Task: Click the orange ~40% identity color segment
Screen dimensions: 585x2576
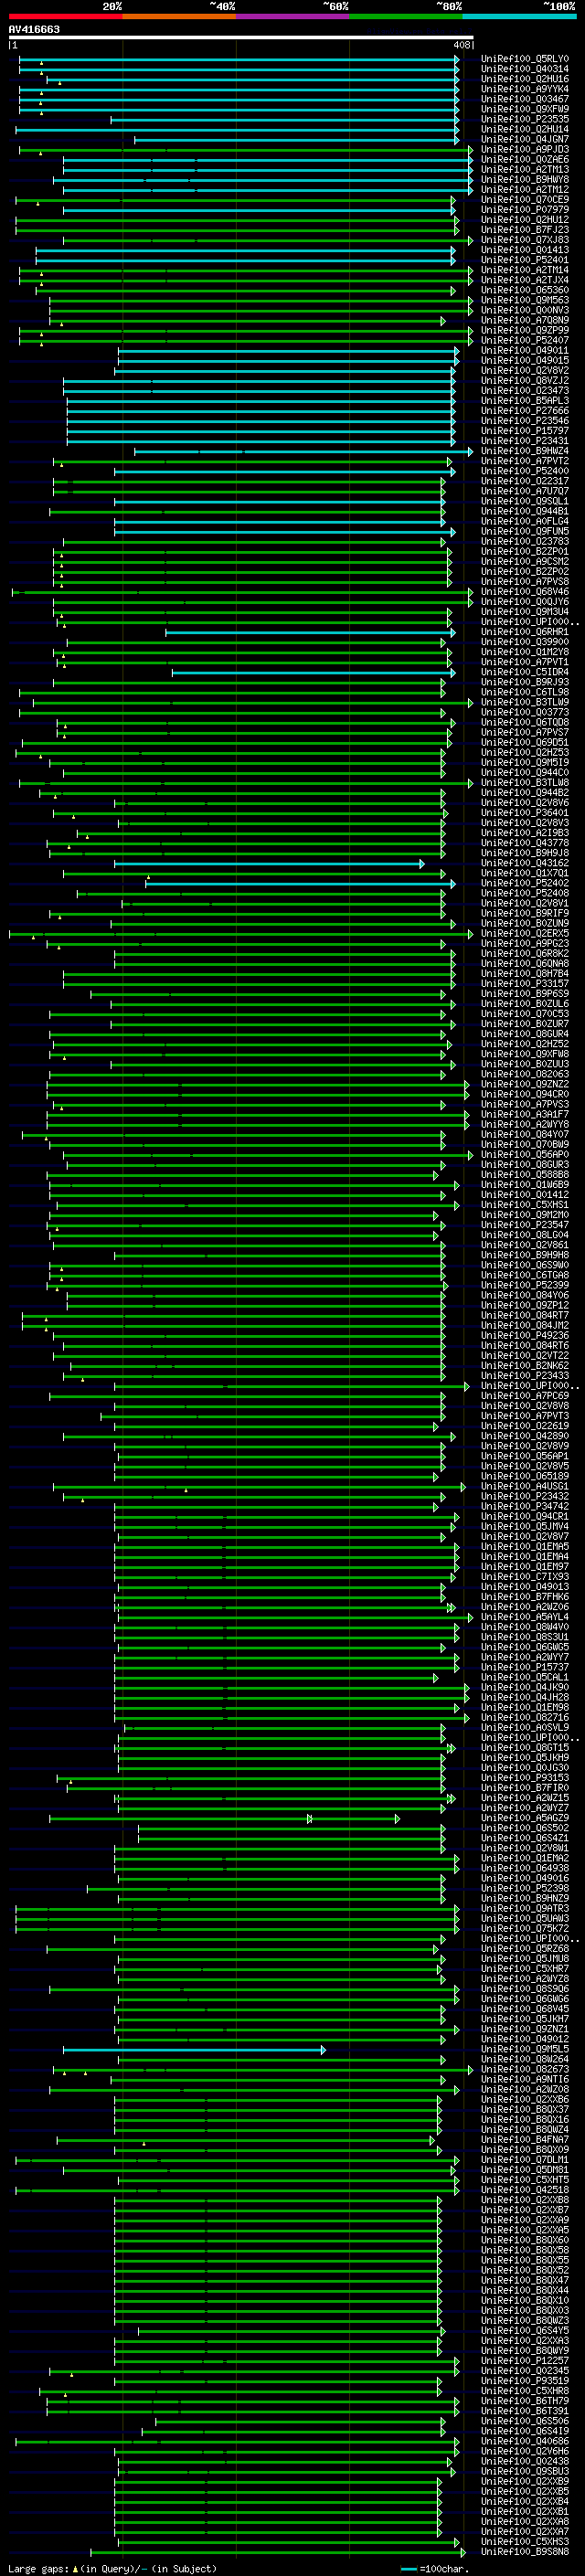Action: (179, 16)
